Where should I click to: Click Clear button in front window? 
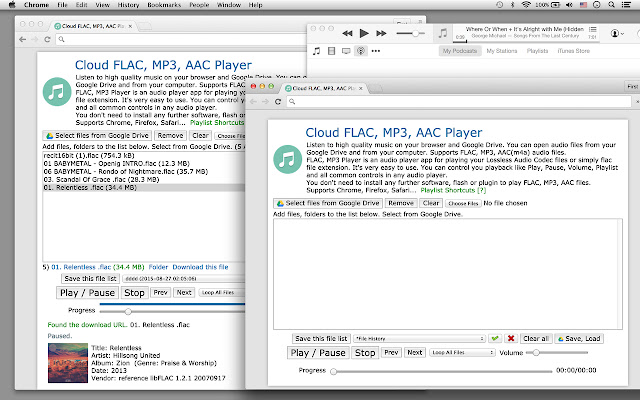[x=431, y=203]
